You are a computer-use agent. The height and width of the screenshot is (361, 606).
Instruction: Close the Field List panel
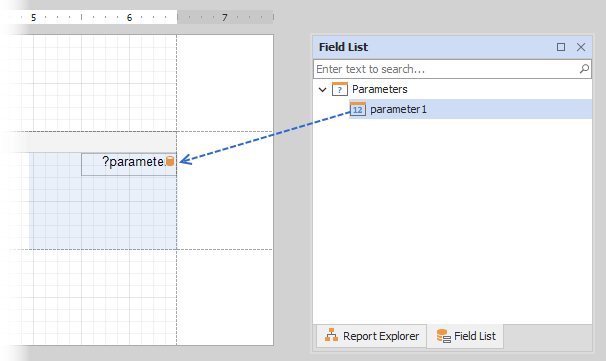click(581, 47)
